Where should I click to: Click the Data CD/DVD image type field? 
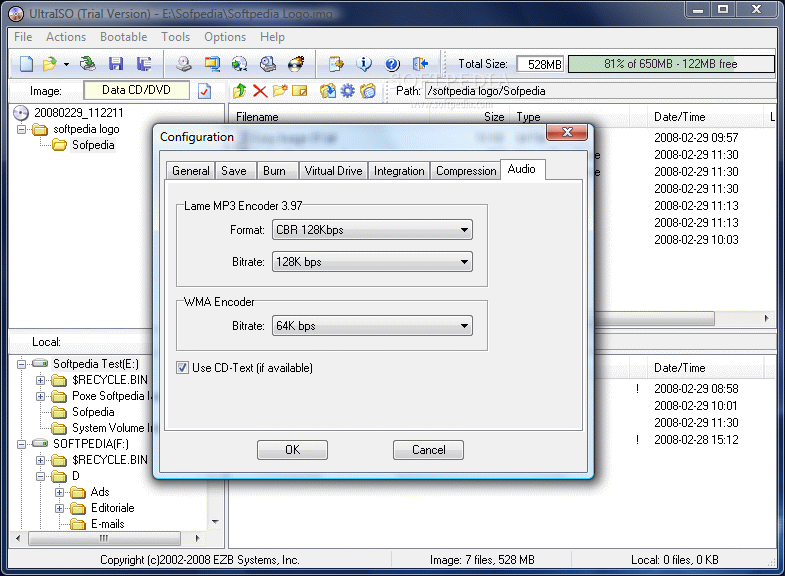click(136, 90)
